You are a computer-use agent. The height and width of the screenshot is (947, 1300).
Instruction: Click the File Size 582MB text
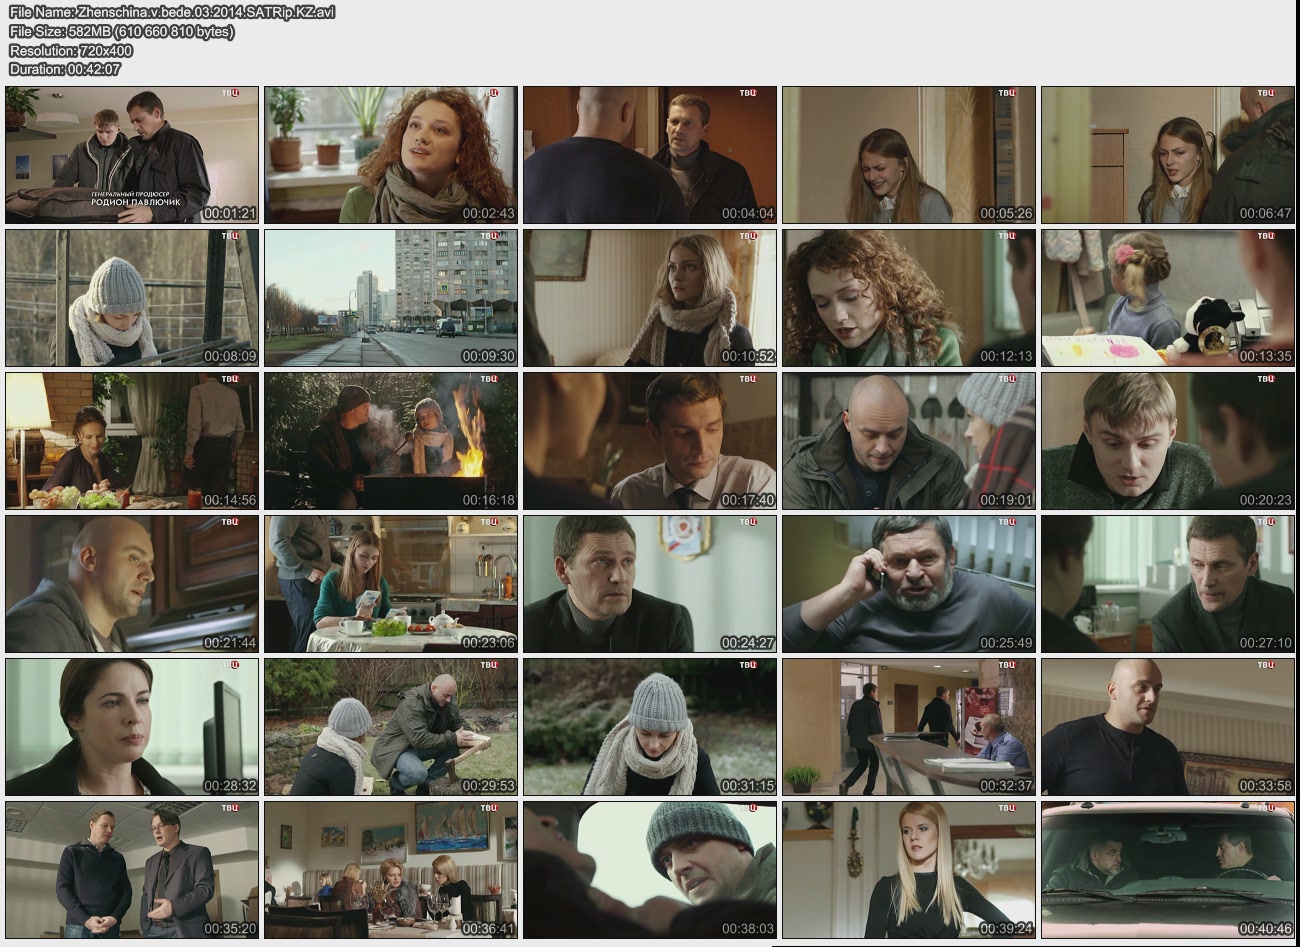(122, 31)
